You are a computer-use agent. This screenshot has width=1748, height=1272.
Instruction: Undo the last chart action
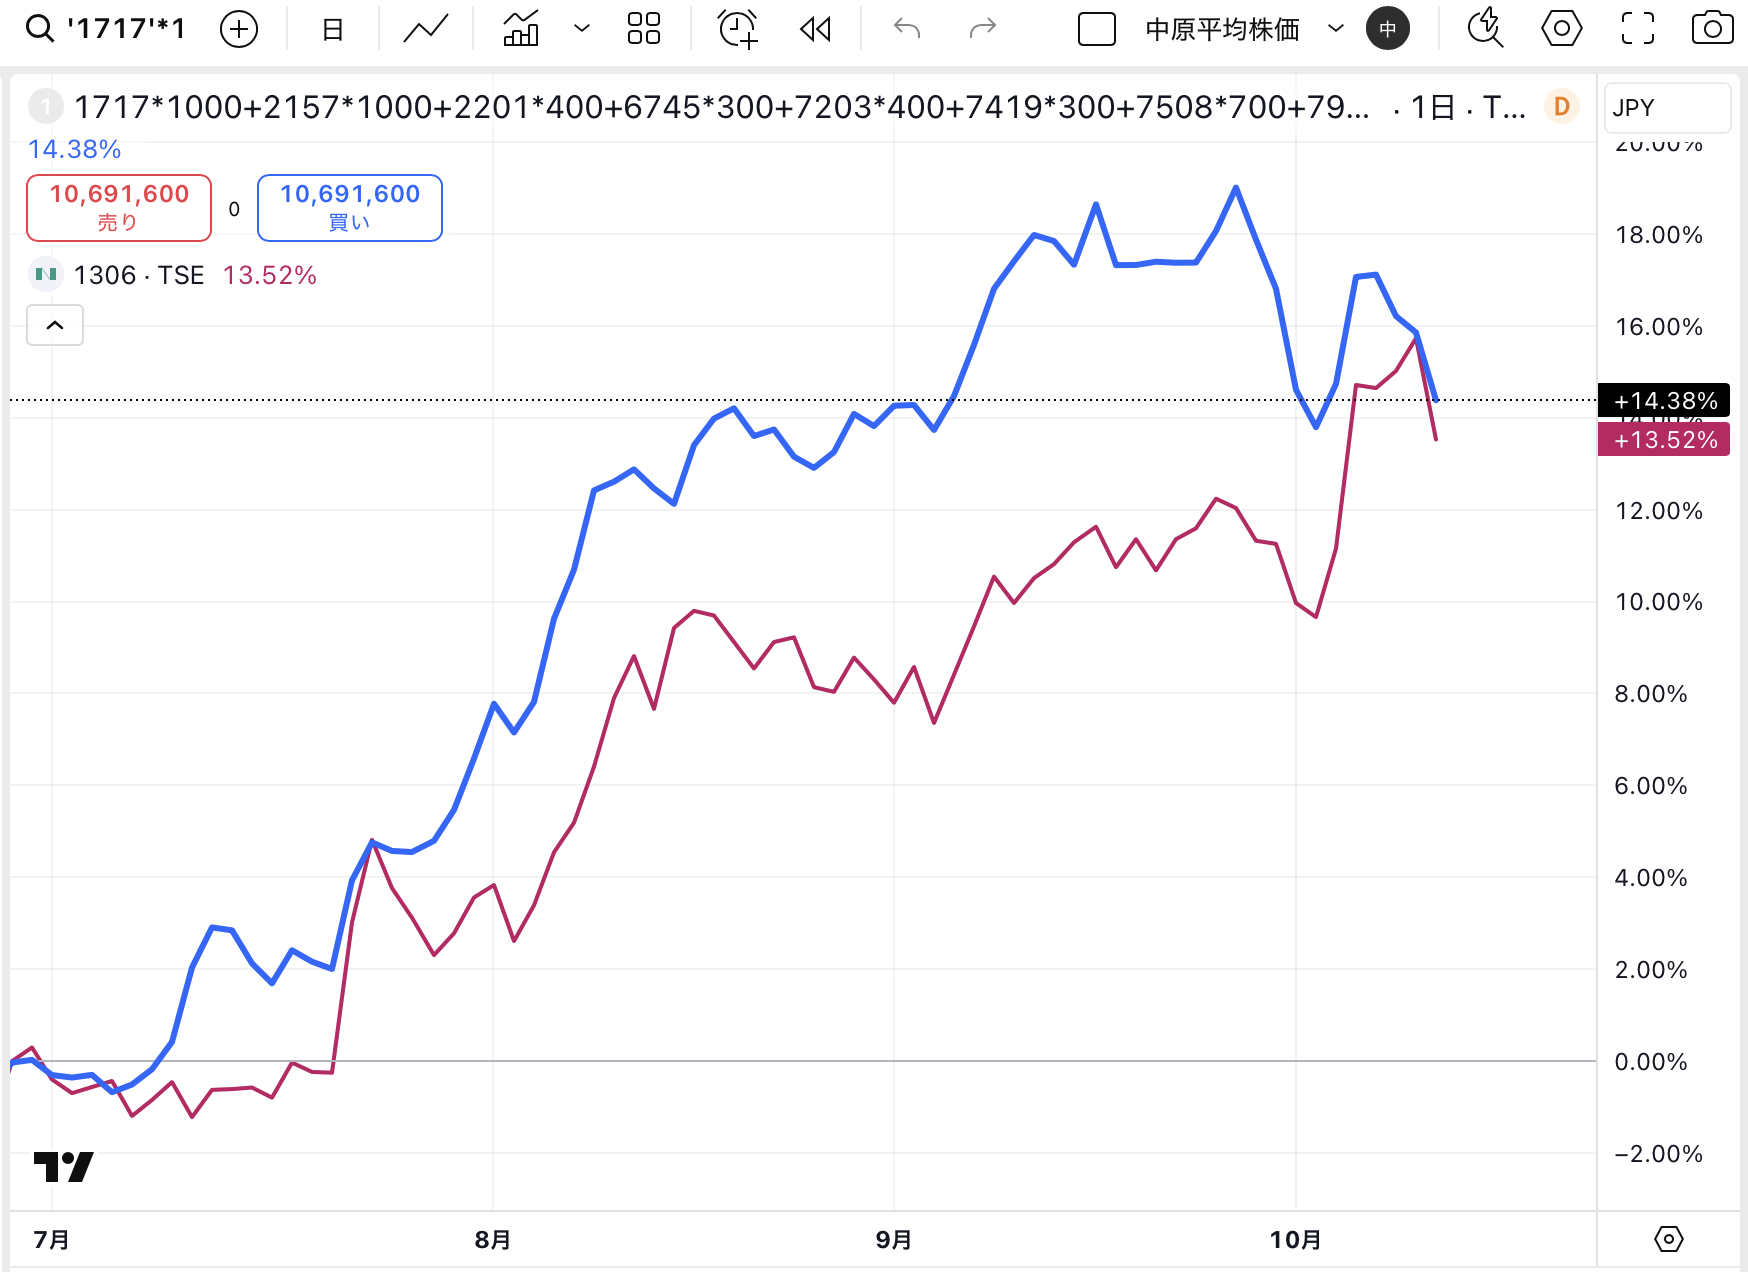(907, 29)
